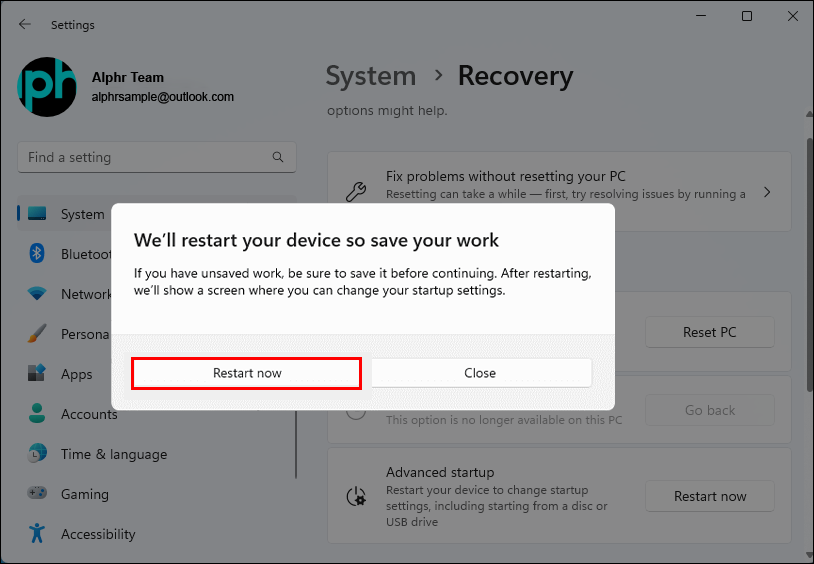Open the Accounts settings category

click(89, 414)
